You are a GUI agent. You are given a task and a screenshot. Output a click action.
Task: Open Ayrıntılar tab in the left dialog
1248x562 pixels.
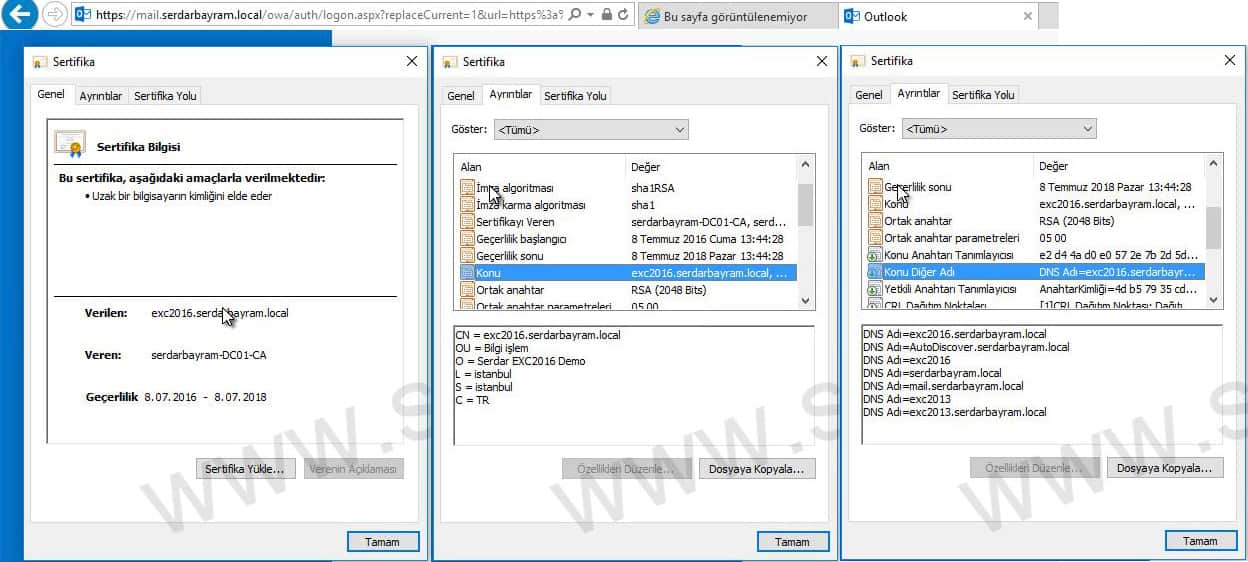pos(100,96)
